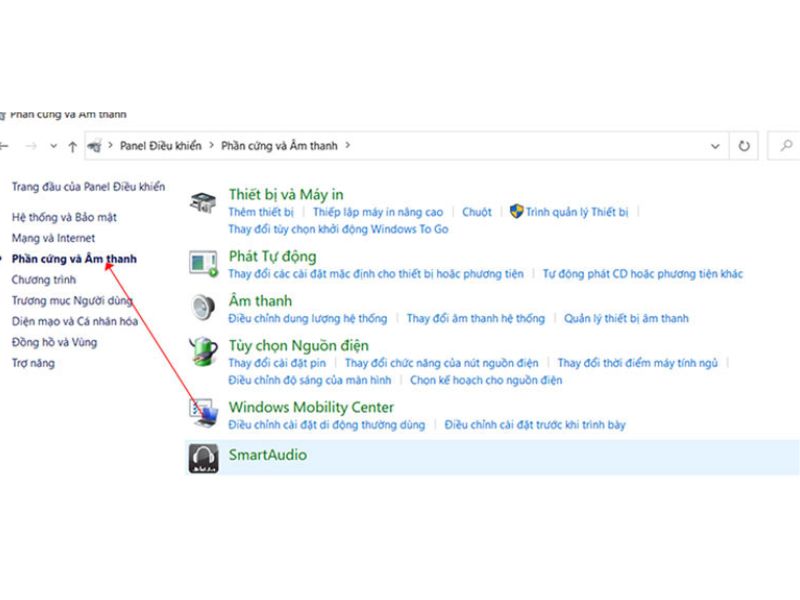The height and width of the screenshot is (600, 800).
Task: Click the Chuột mouse settings link
Action: [x=477, y=212]
